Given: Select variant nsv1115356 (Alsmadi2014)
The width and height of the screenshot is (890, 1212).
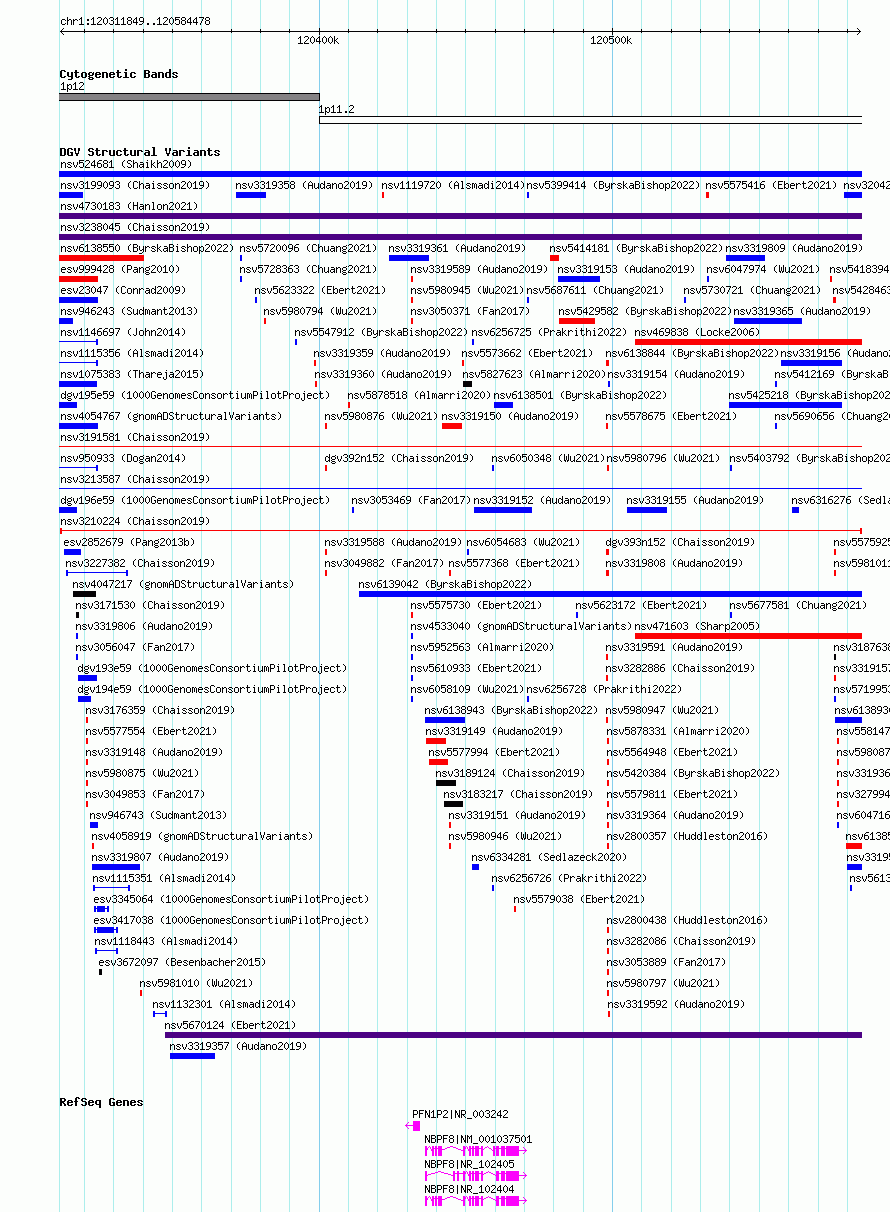Looking at the screenshot, I should (132, 353).
